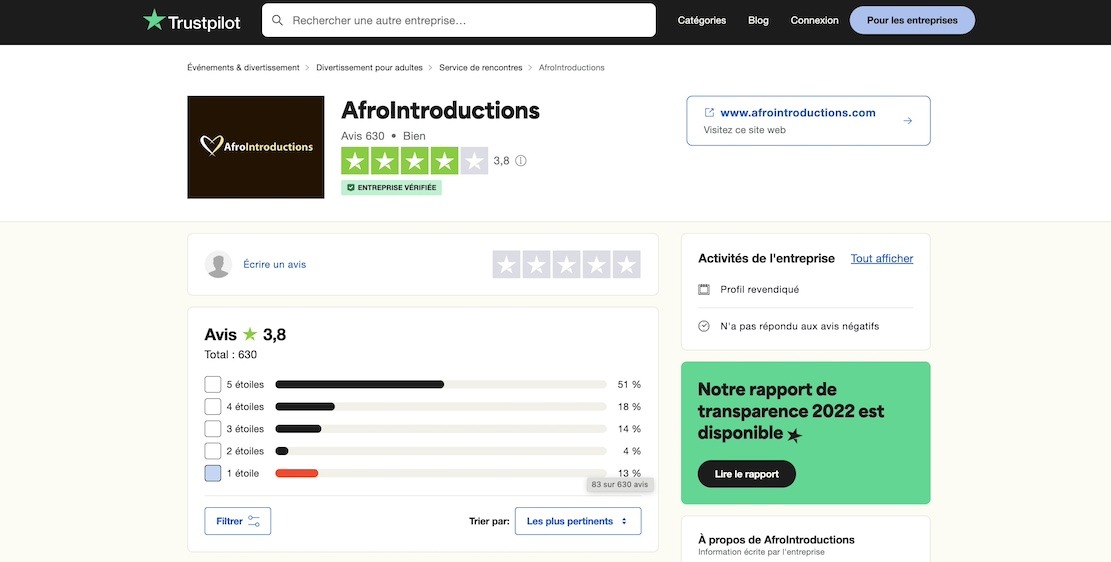
Task: Click the Service de rencontres breadcrumb
Action: (x=480, y=67)
